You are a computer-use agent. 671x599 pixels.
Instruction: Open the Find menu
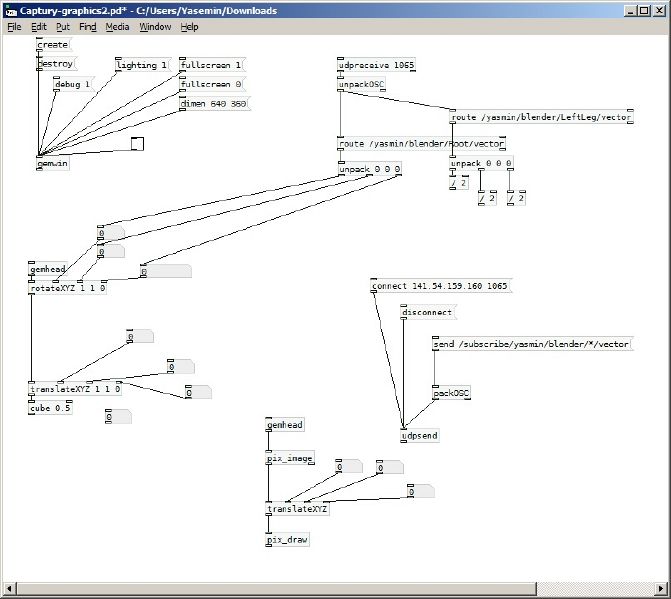coord(88,27)
